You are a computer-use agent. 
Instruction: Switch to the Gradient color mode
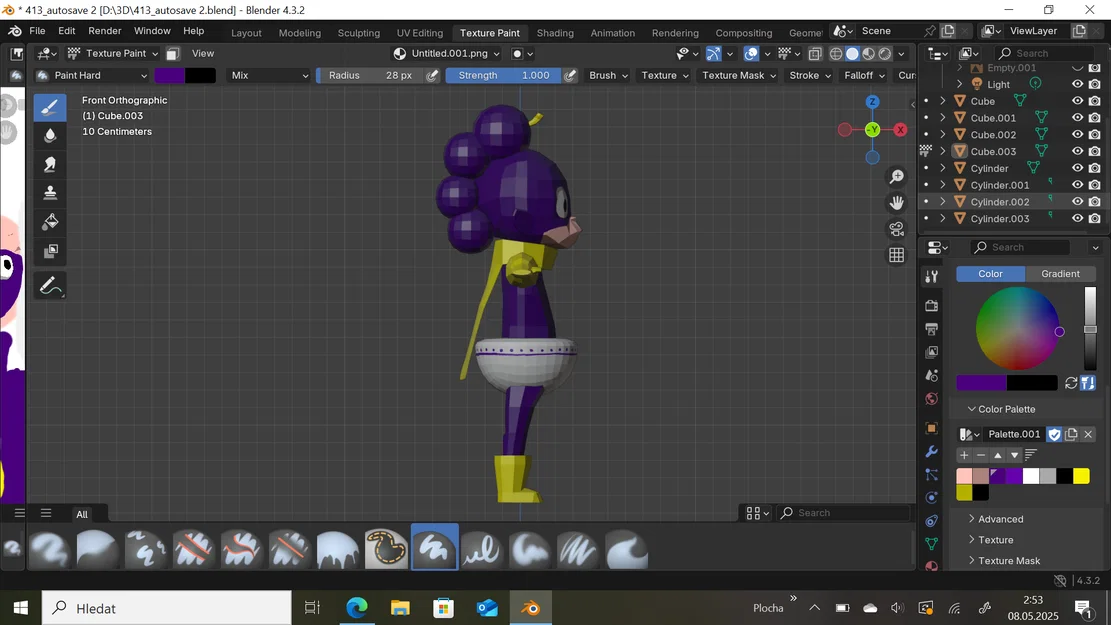1060,274
